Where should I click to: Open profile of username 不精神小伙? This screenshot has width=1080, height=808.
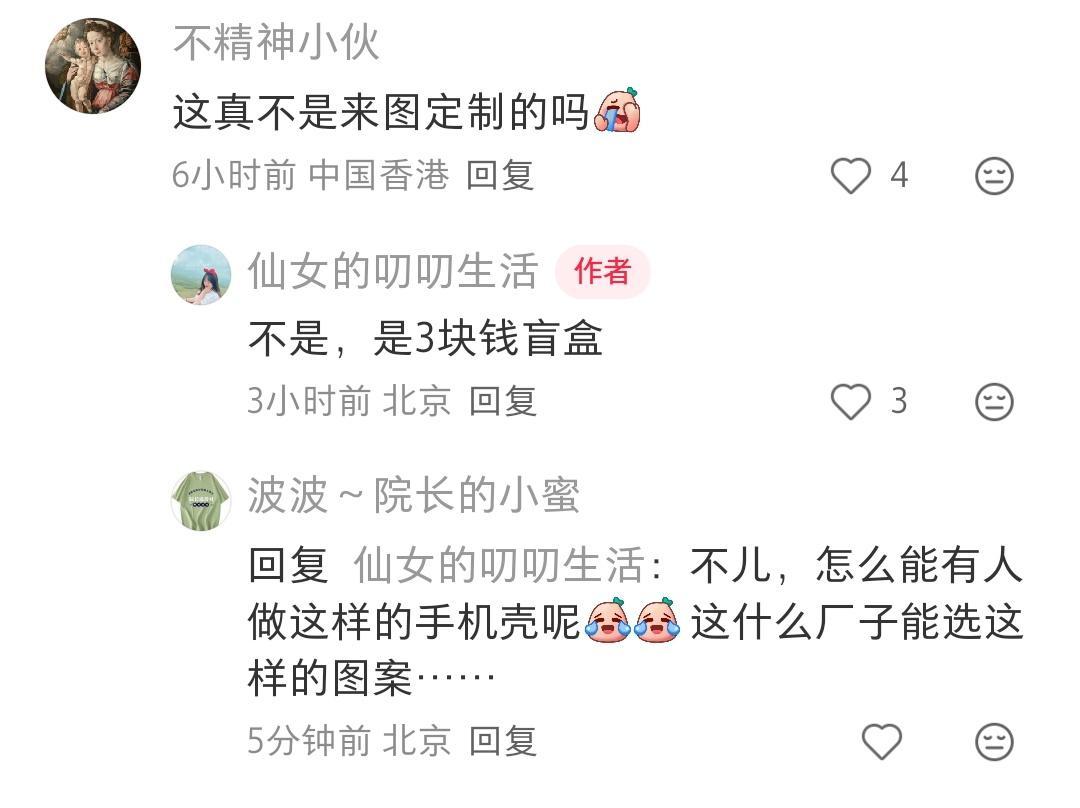pos(276,43)
